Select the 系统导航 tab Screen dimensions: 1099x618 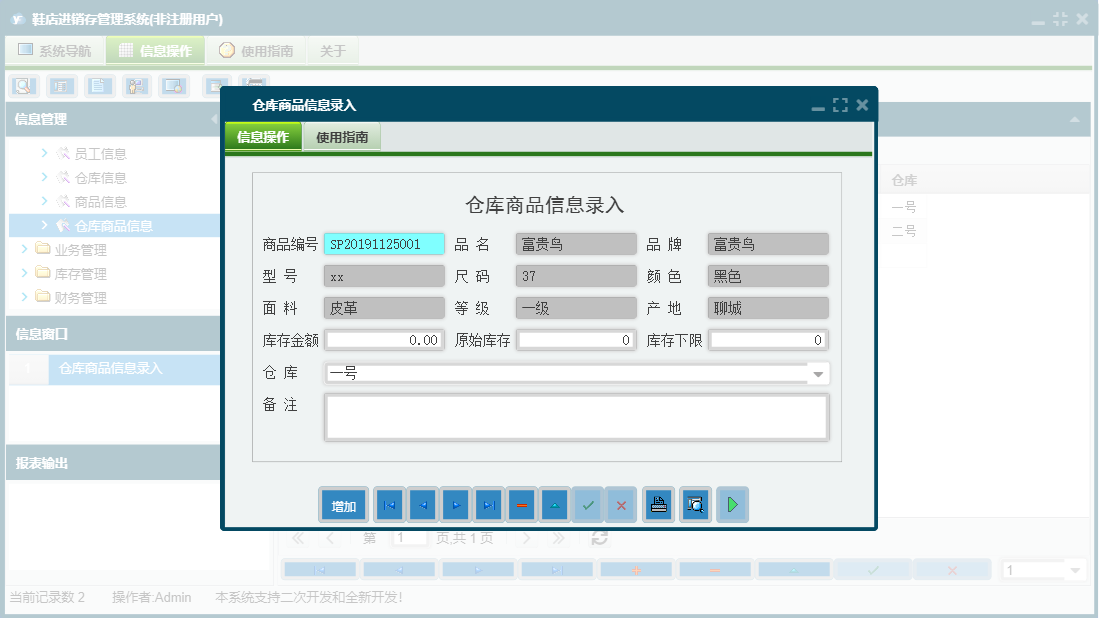point(54,49)
